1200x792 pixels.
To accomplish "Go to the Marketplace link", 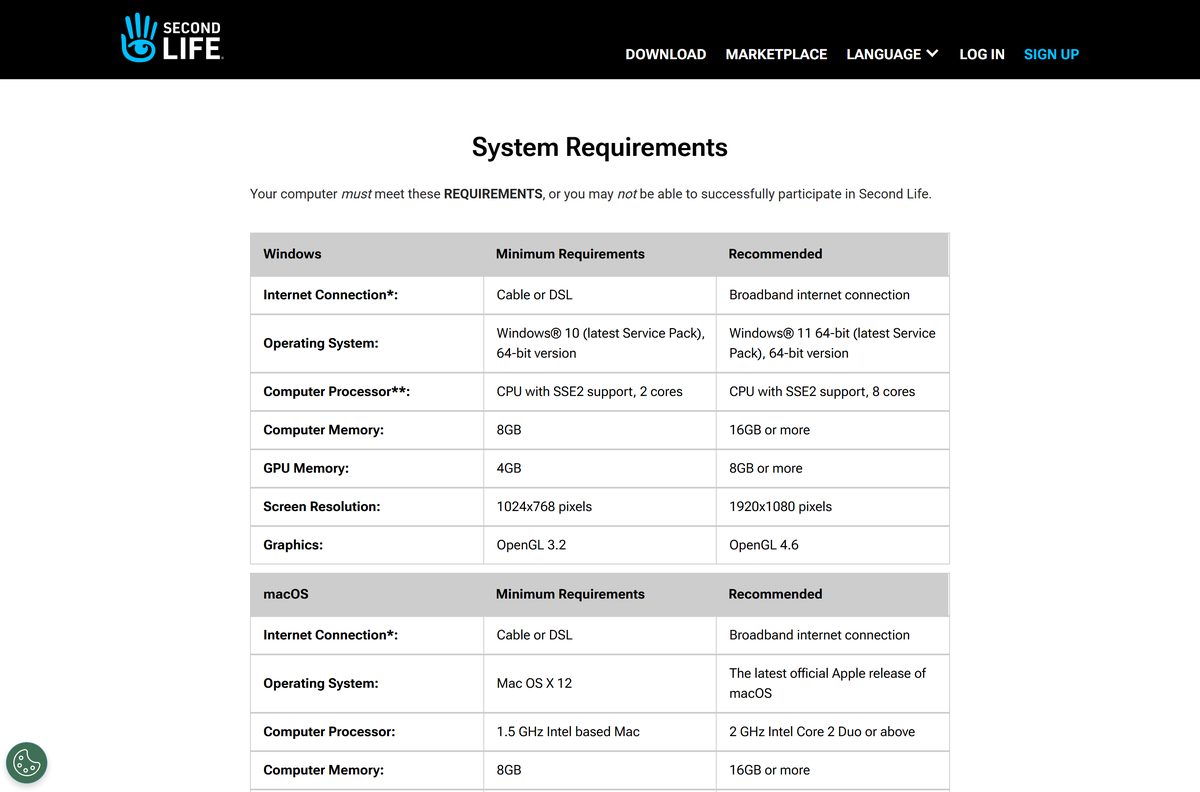I will (776, 54).
